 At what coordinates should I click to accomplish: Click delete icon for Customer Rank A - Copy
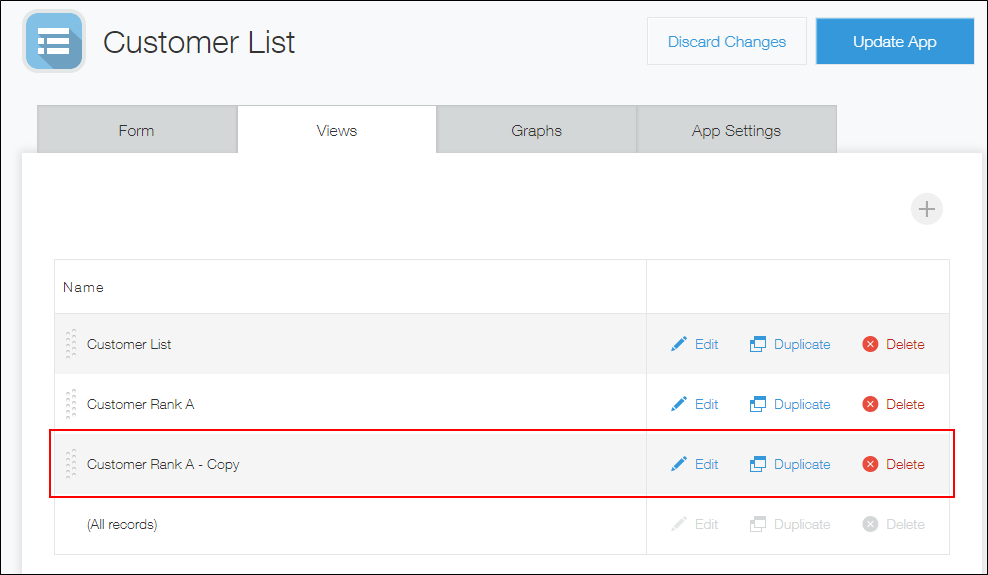(x=870, y=464)
